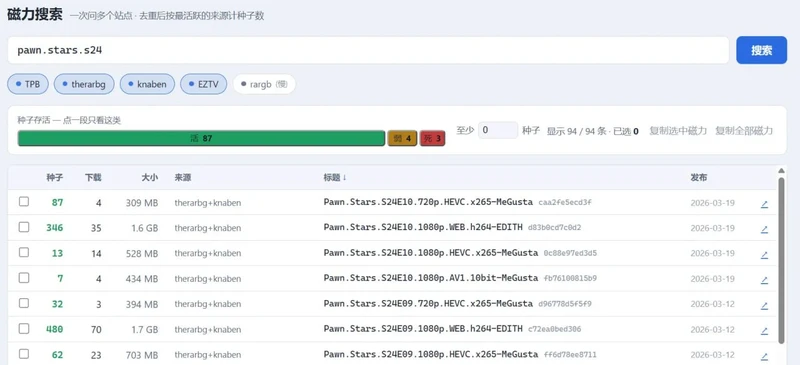Select checkbox for S24E10.1080p.WEB.h264-EDITH

click(x=24, y=227)
